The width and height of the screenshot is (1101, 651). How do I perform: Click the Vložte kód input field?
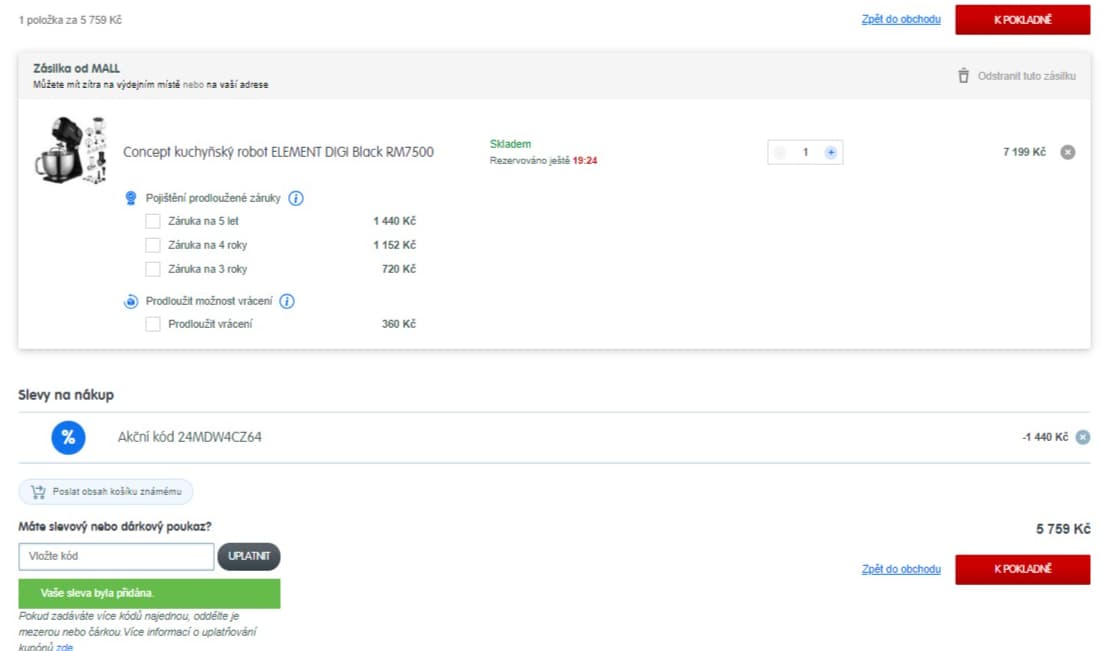(116, 556)
